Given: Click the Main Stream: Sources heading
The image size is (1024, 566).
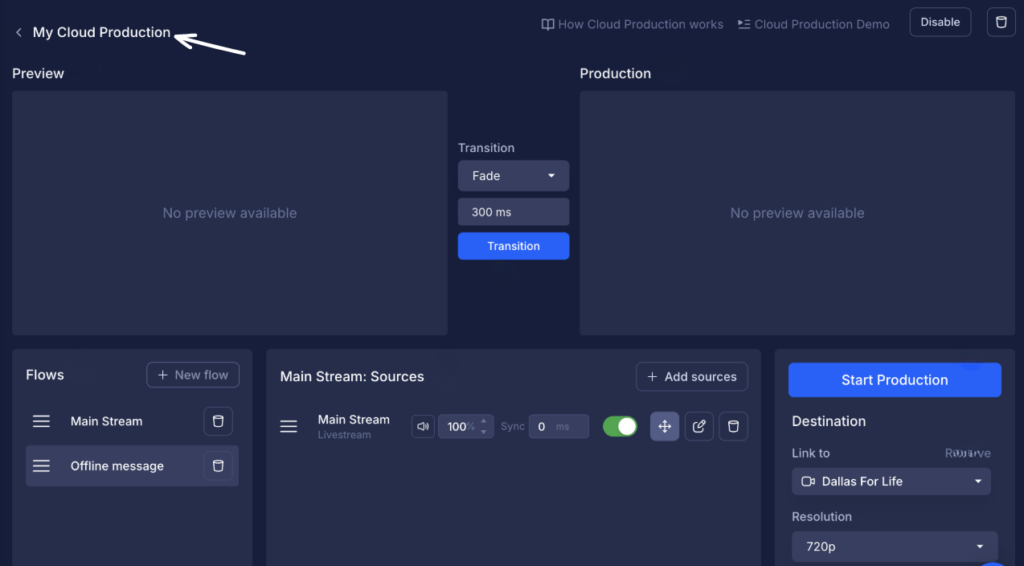Looking at the screenshot, I should 351,377.
